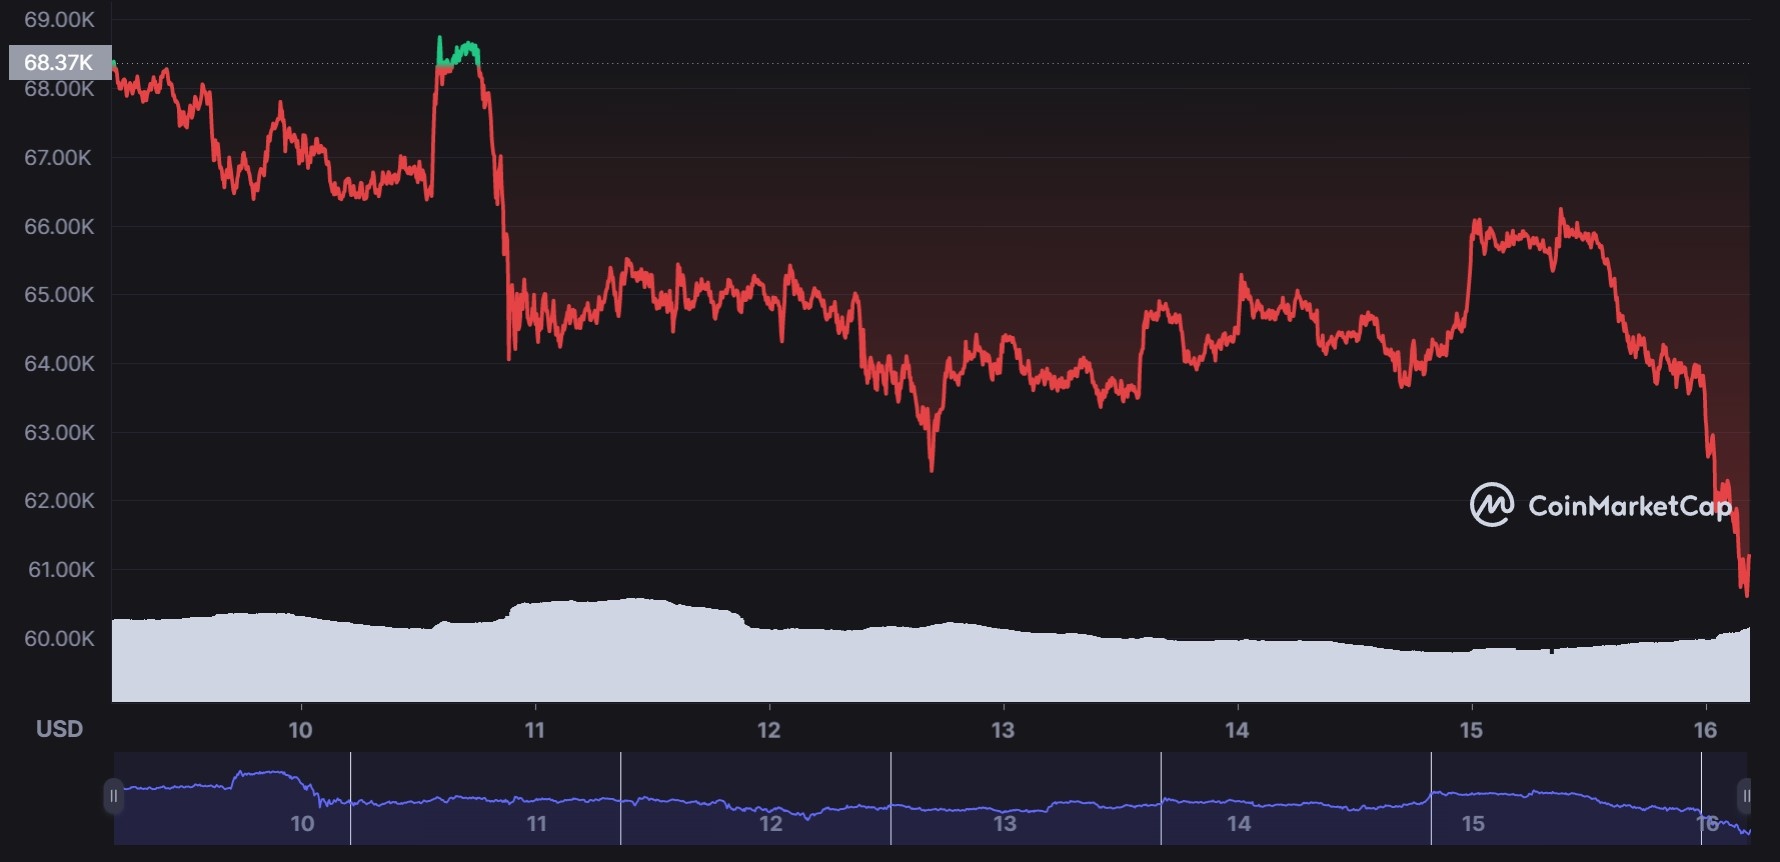Click date 15 on main x-axis
Screen dimensions: 1780x862
coord(1471,730)
